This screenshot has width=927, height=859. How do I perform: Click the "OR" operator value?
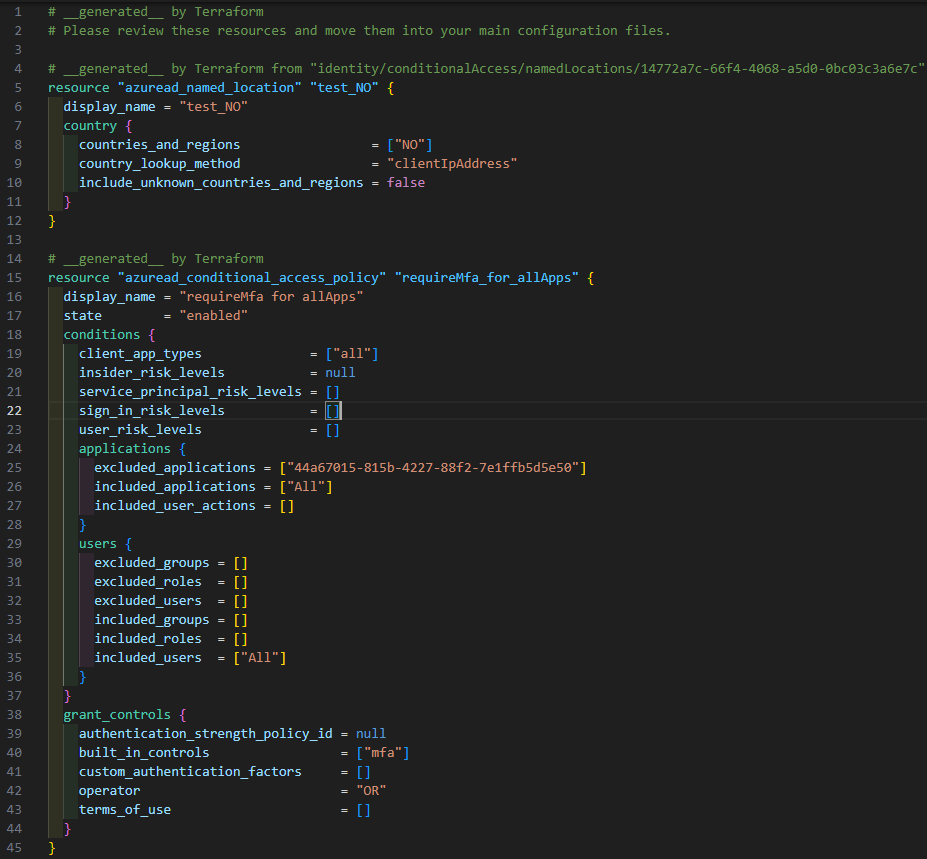(371, 791)
